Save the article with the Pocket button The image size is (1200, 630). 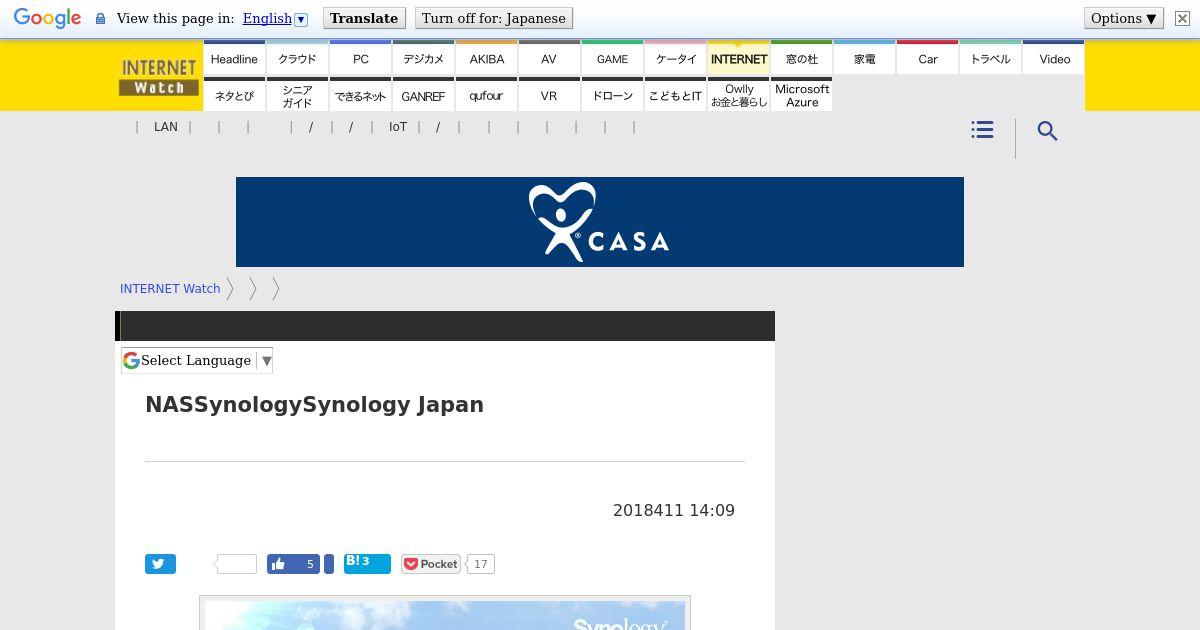pyautogui.click(x=431, y=564)
